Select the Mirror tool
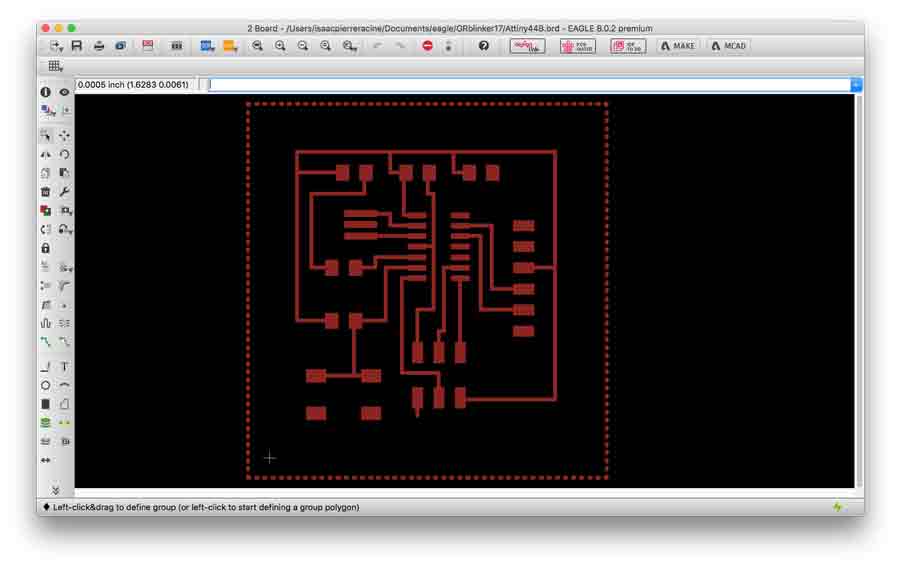 coord(45,154)
